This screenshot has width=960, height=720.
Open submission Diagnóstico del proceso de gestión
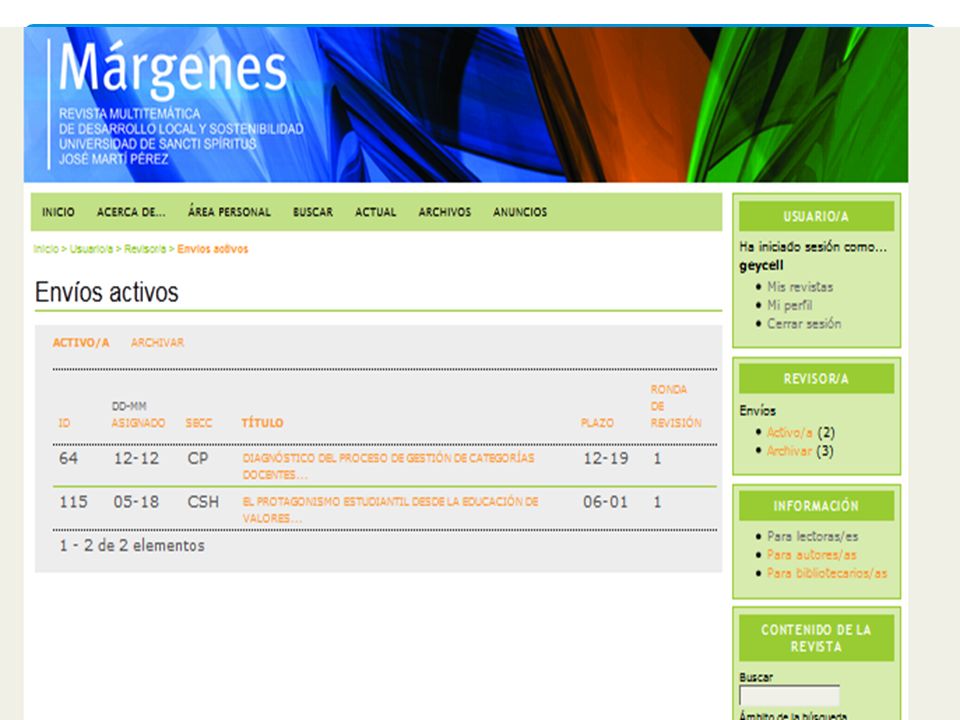[388, 466]
